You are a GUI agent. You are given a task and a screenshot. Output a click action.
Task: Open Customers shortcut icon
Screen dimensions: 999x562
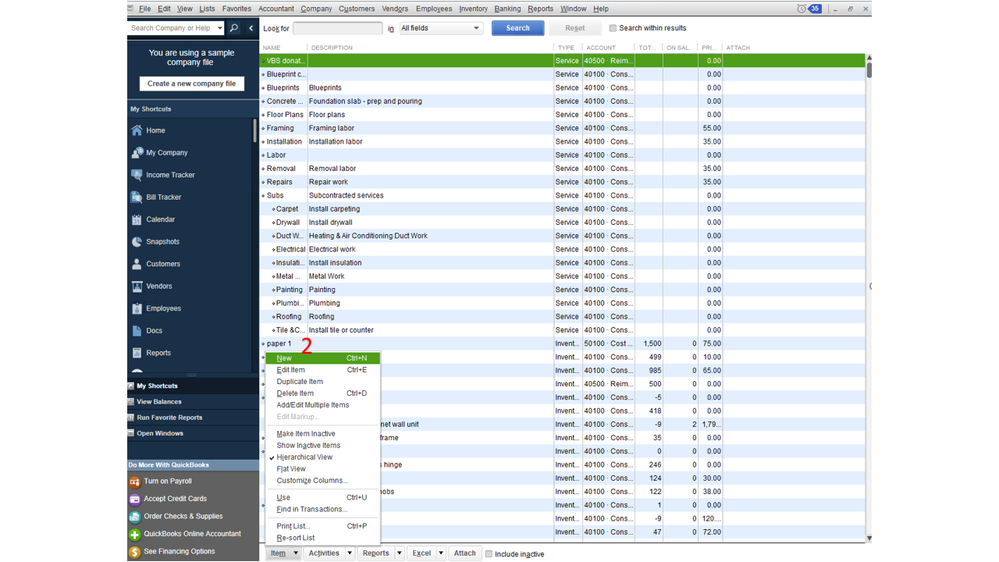coord(136,264)
